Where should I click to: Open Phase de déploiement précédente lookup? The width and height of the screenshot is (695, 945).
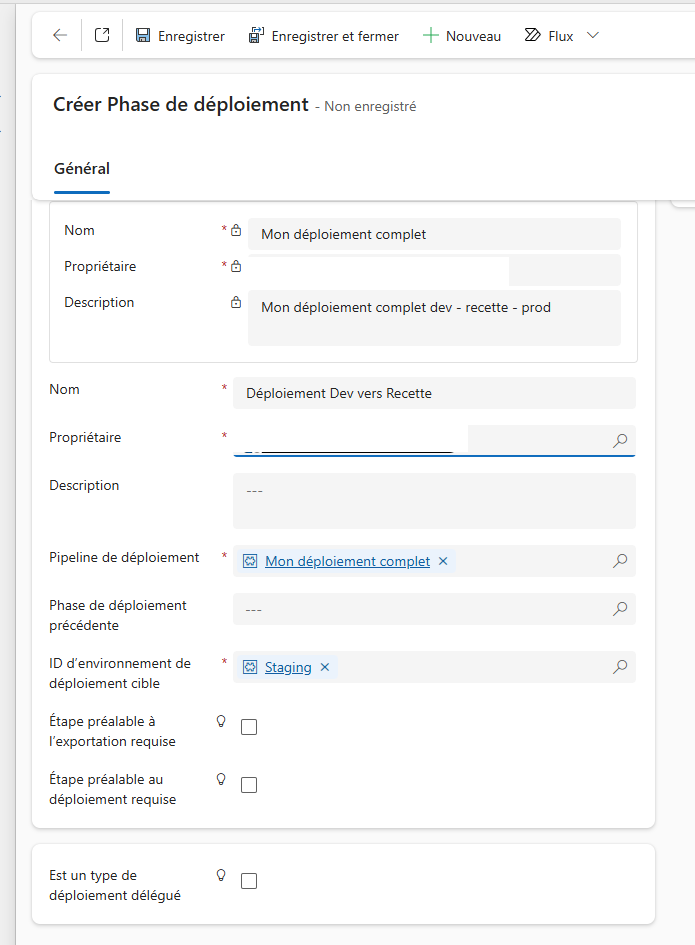click(620, 609)
